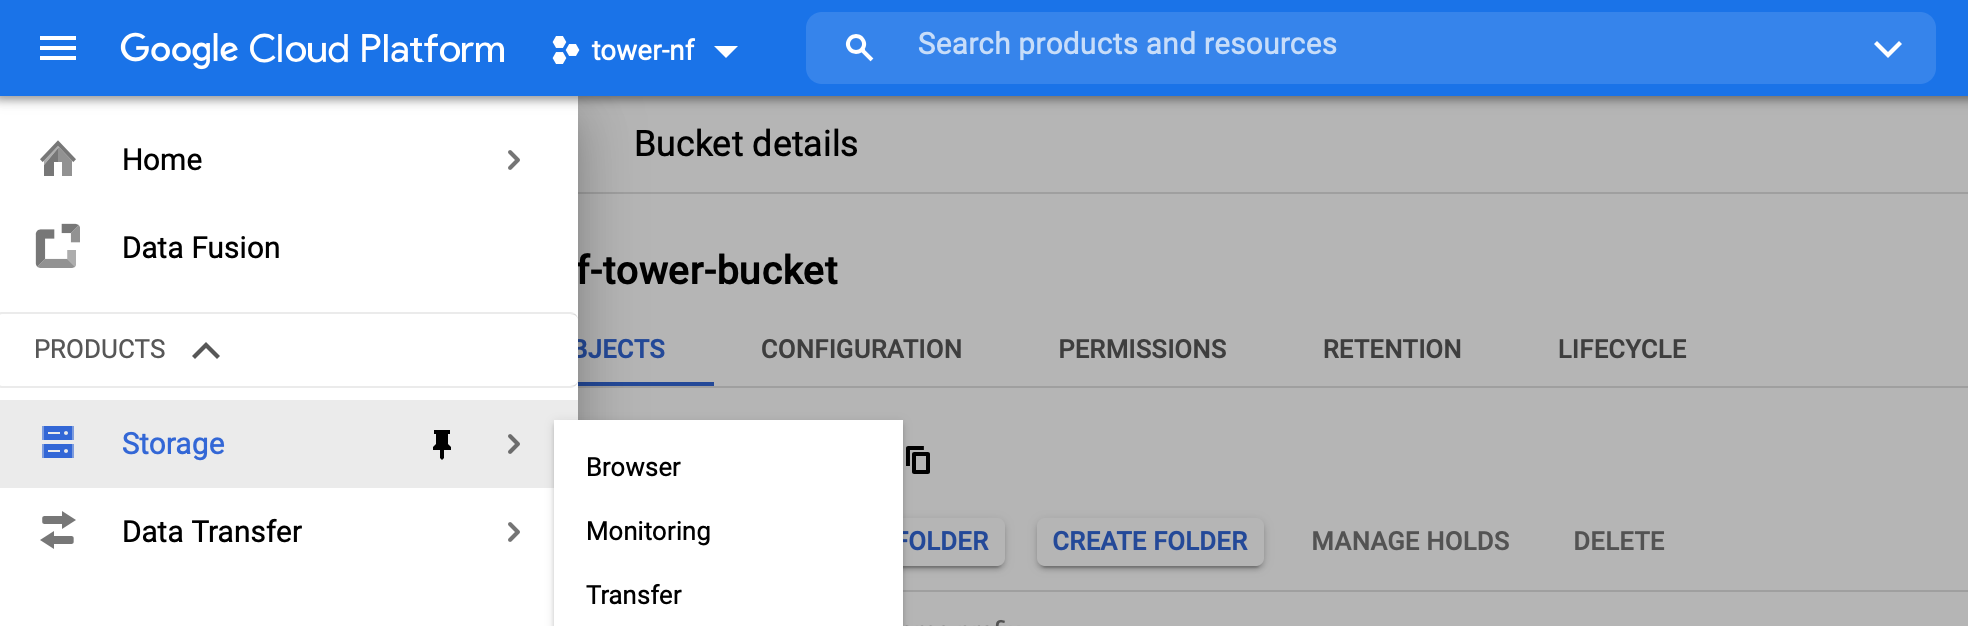This screenshot has height=626, width=1968.
Task: Select Browser from Storage submenu
Action: pos(633,467)
